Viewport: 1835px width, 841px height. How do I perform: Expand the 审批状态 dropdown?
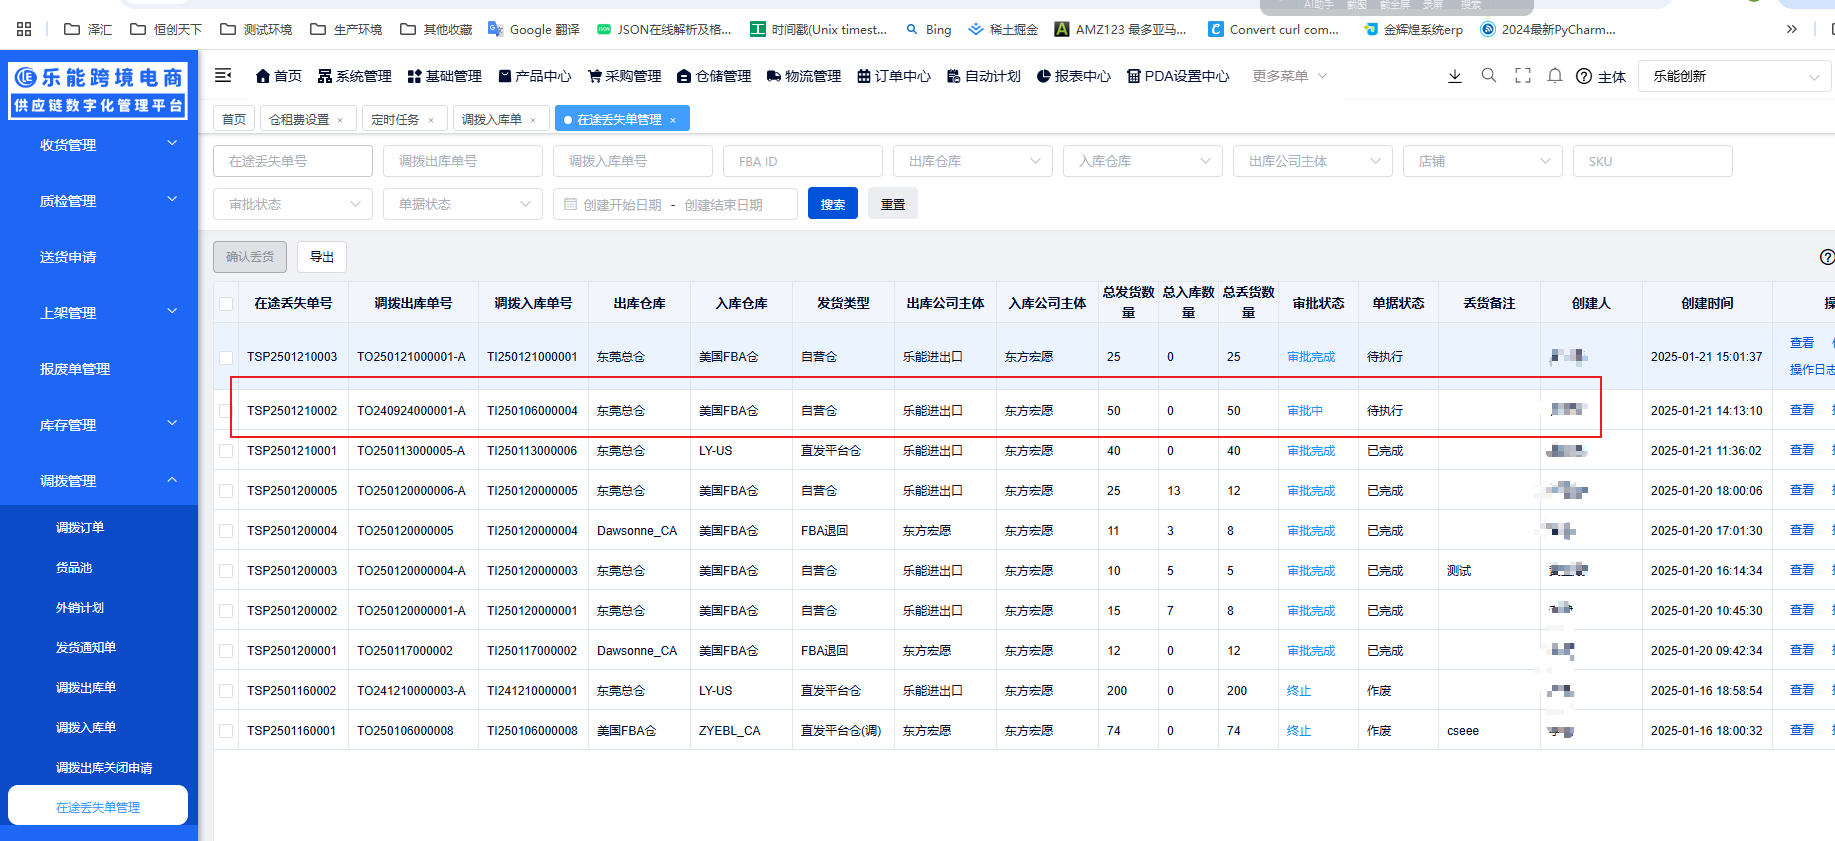coord(292,204)
